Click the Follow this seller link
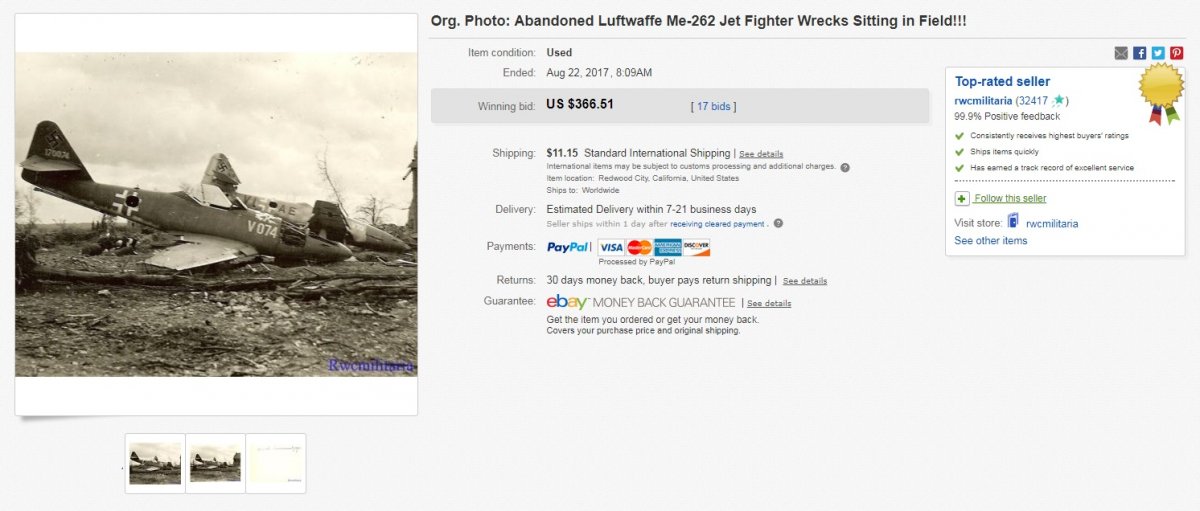 click(1010, 199)
